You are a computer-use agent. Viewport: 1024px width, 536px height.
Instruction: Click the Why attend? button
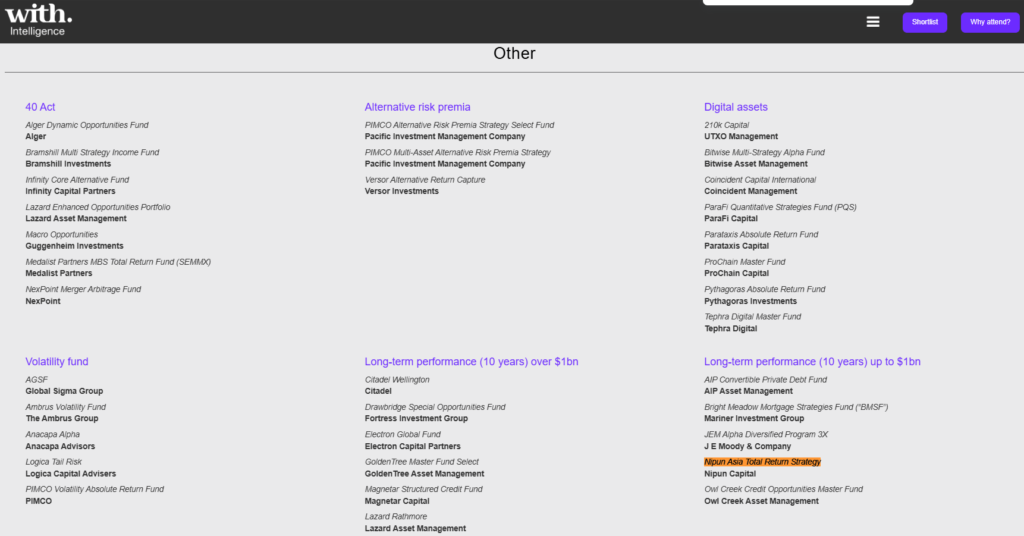(990, 22)
